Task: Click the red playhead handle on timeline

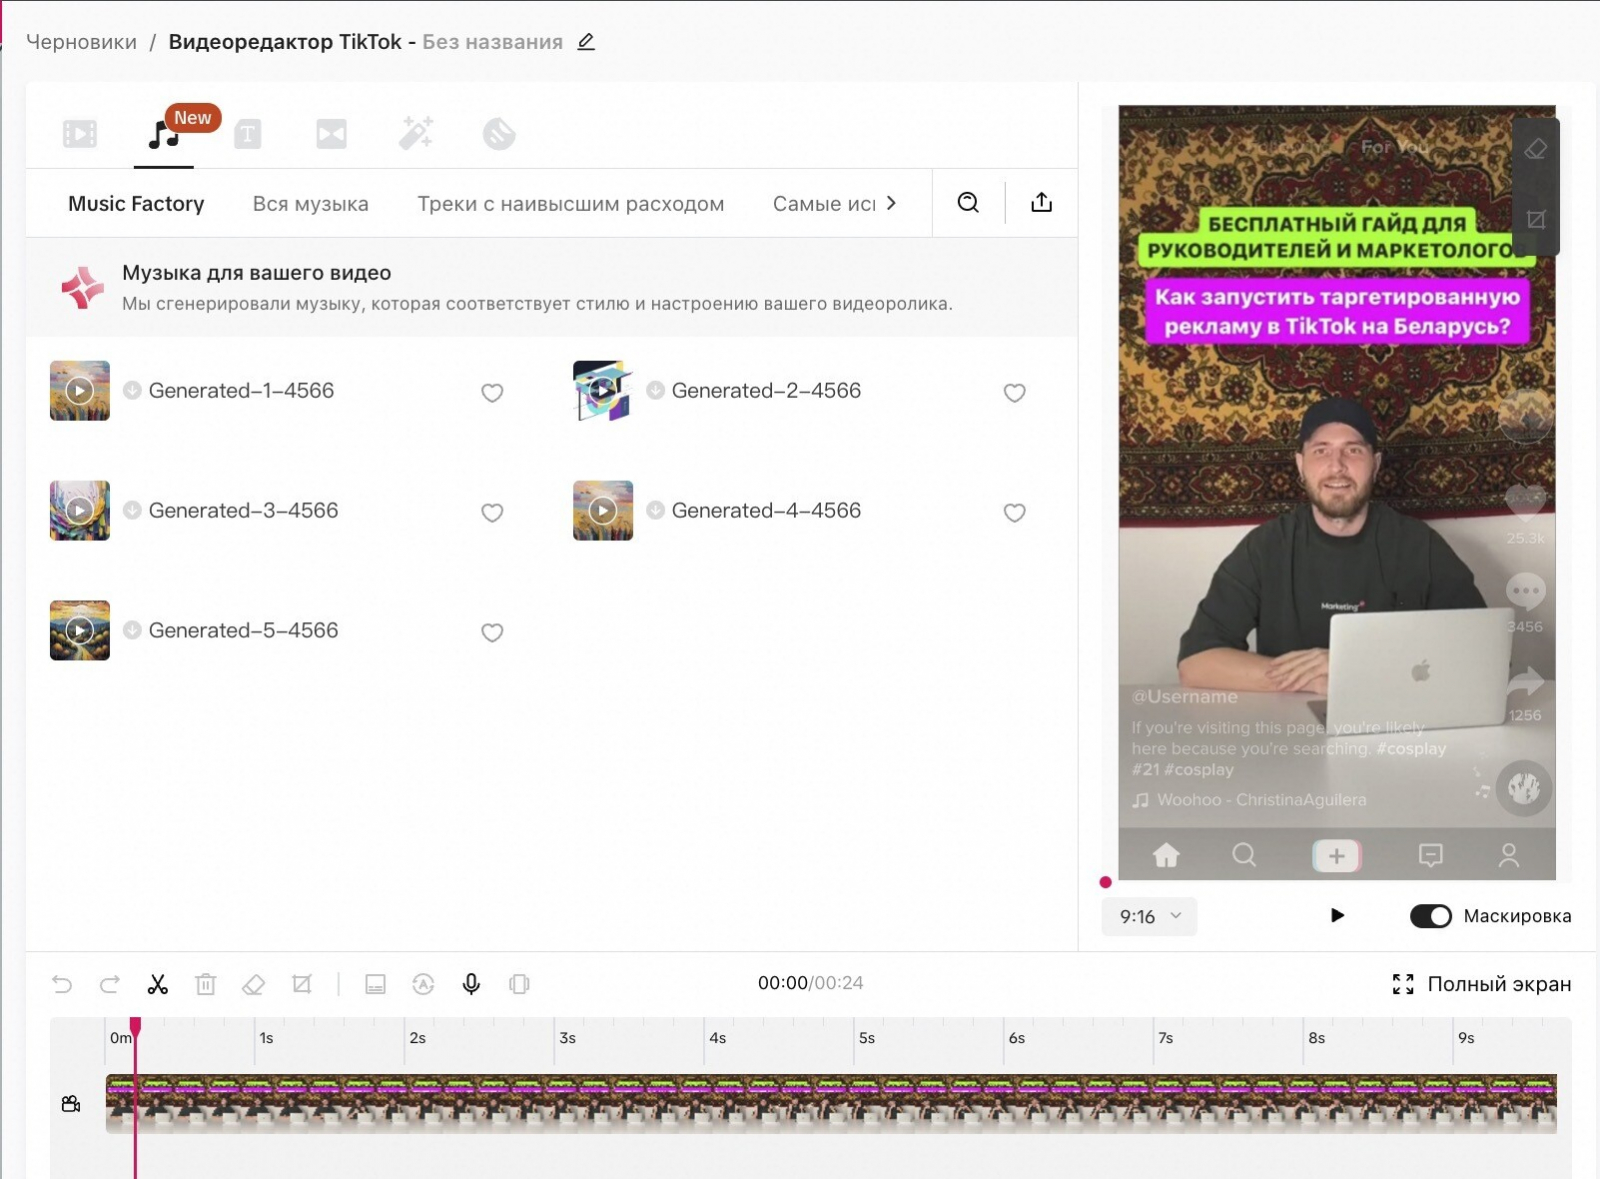Action: tap(135, 1025)
